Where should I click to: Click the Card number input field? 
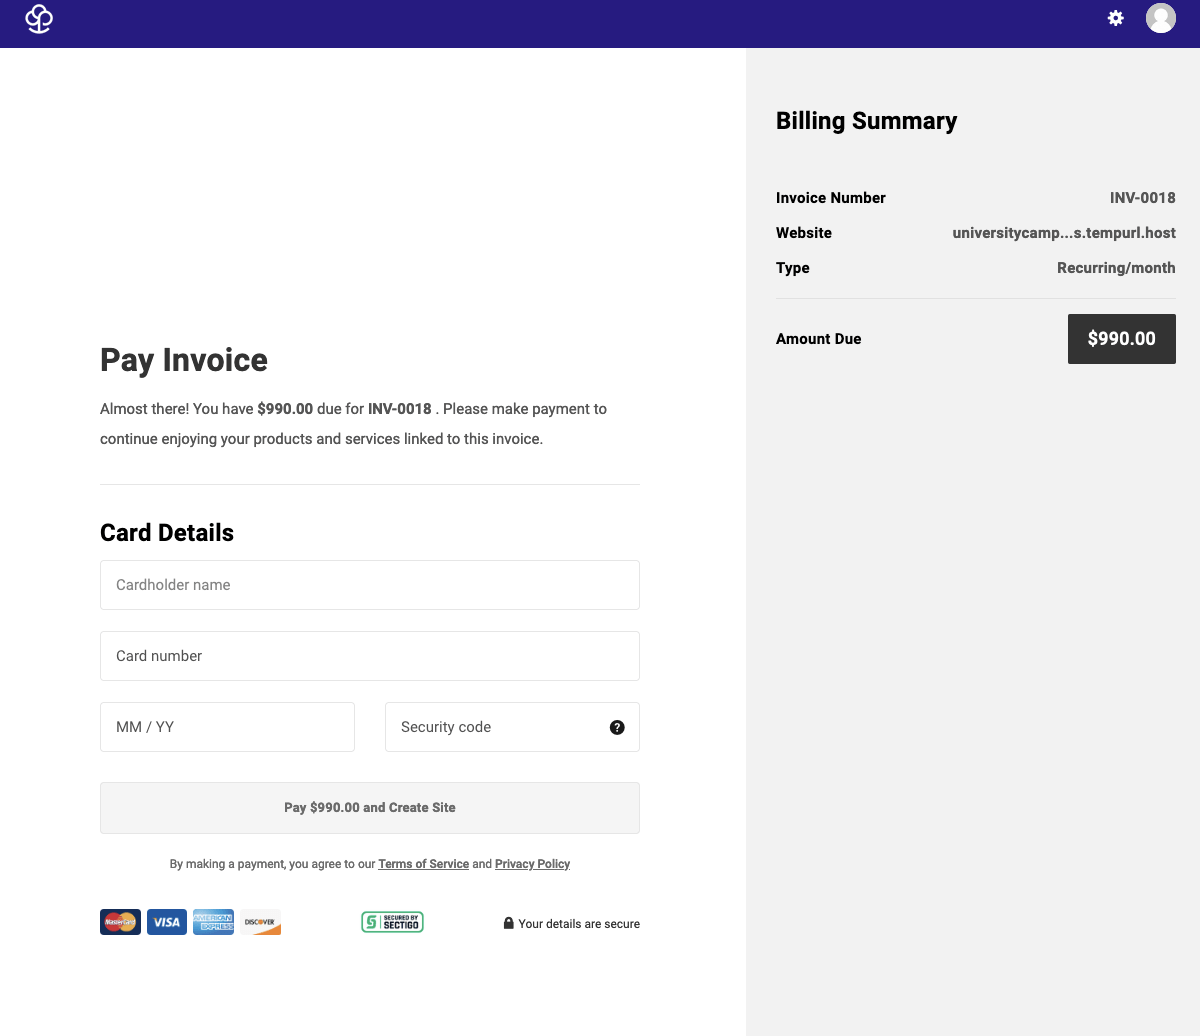[369, 656]
